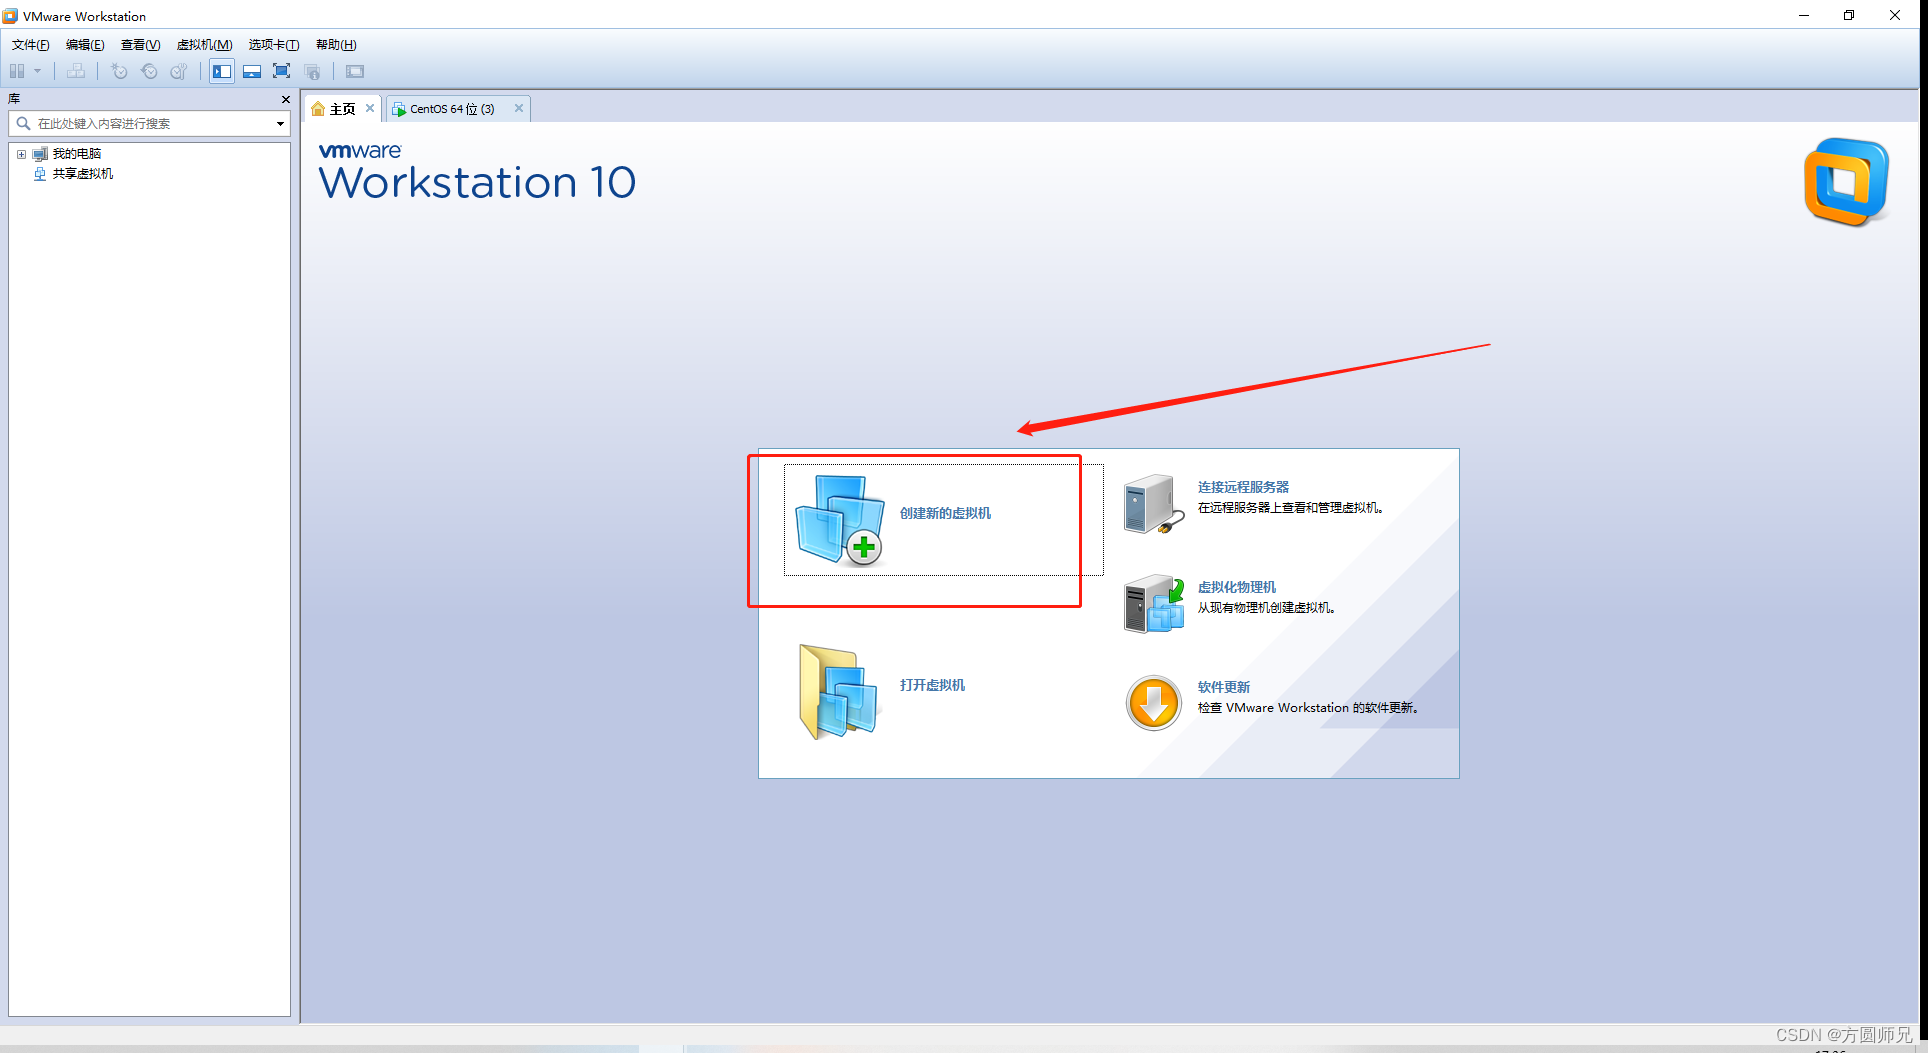
Task: Click the Unity mode toolbar icon
Action: [x=313, y=71]
